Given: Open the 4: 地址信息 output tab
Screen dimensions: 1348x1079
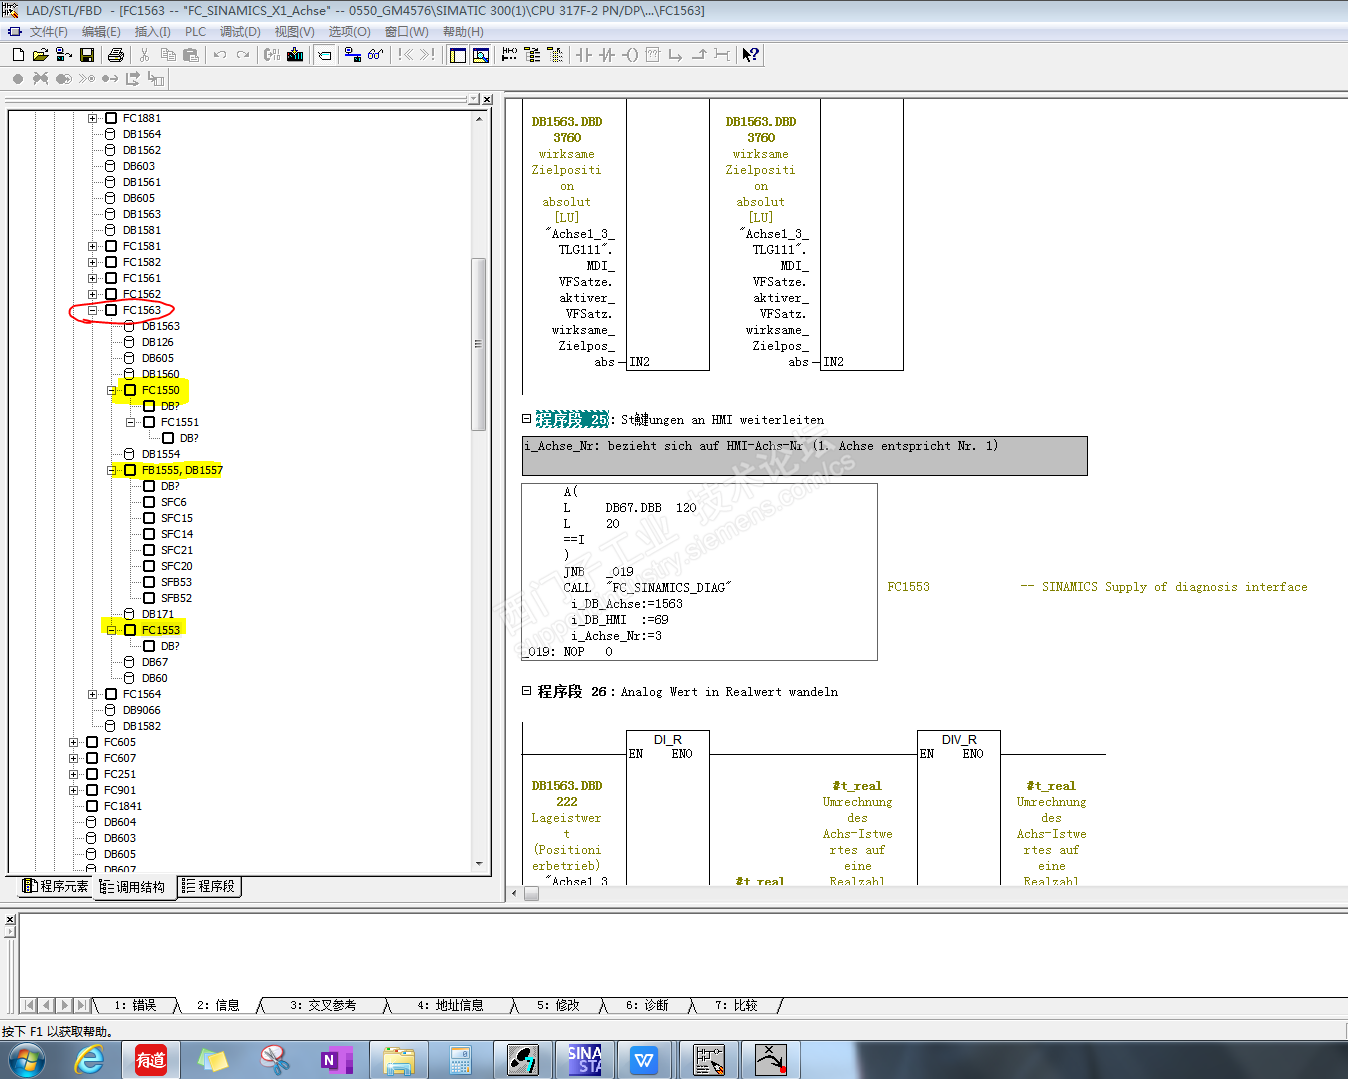Looking at the screenshot, I should click(450, 1005).
